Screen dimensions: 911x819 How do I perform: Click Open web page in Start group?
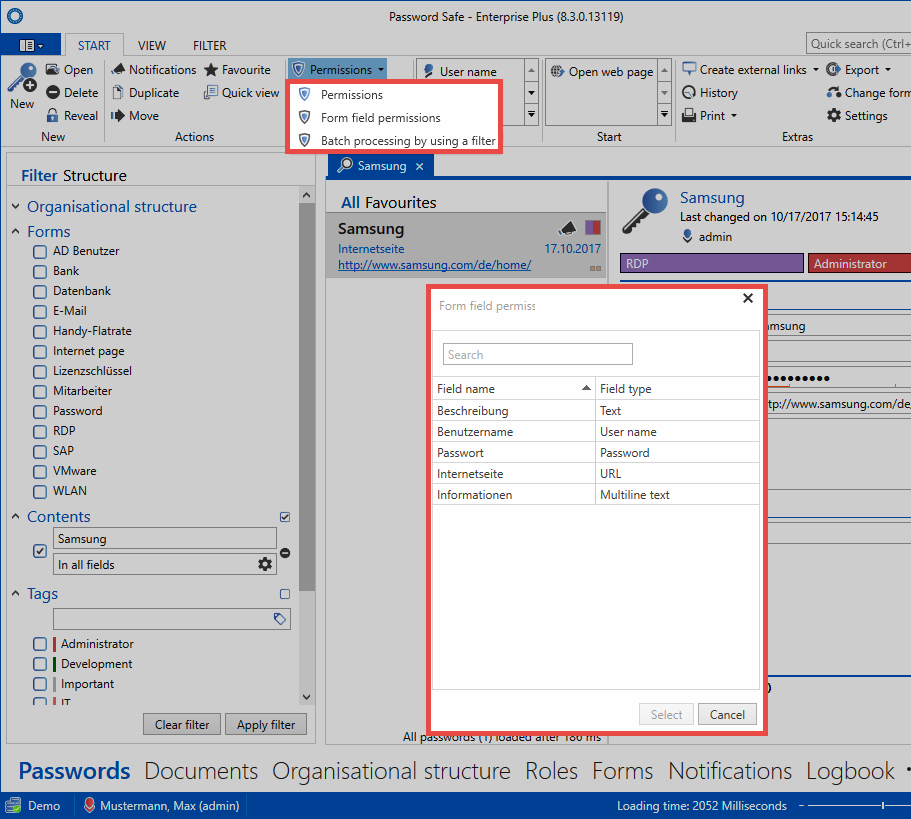602,71
